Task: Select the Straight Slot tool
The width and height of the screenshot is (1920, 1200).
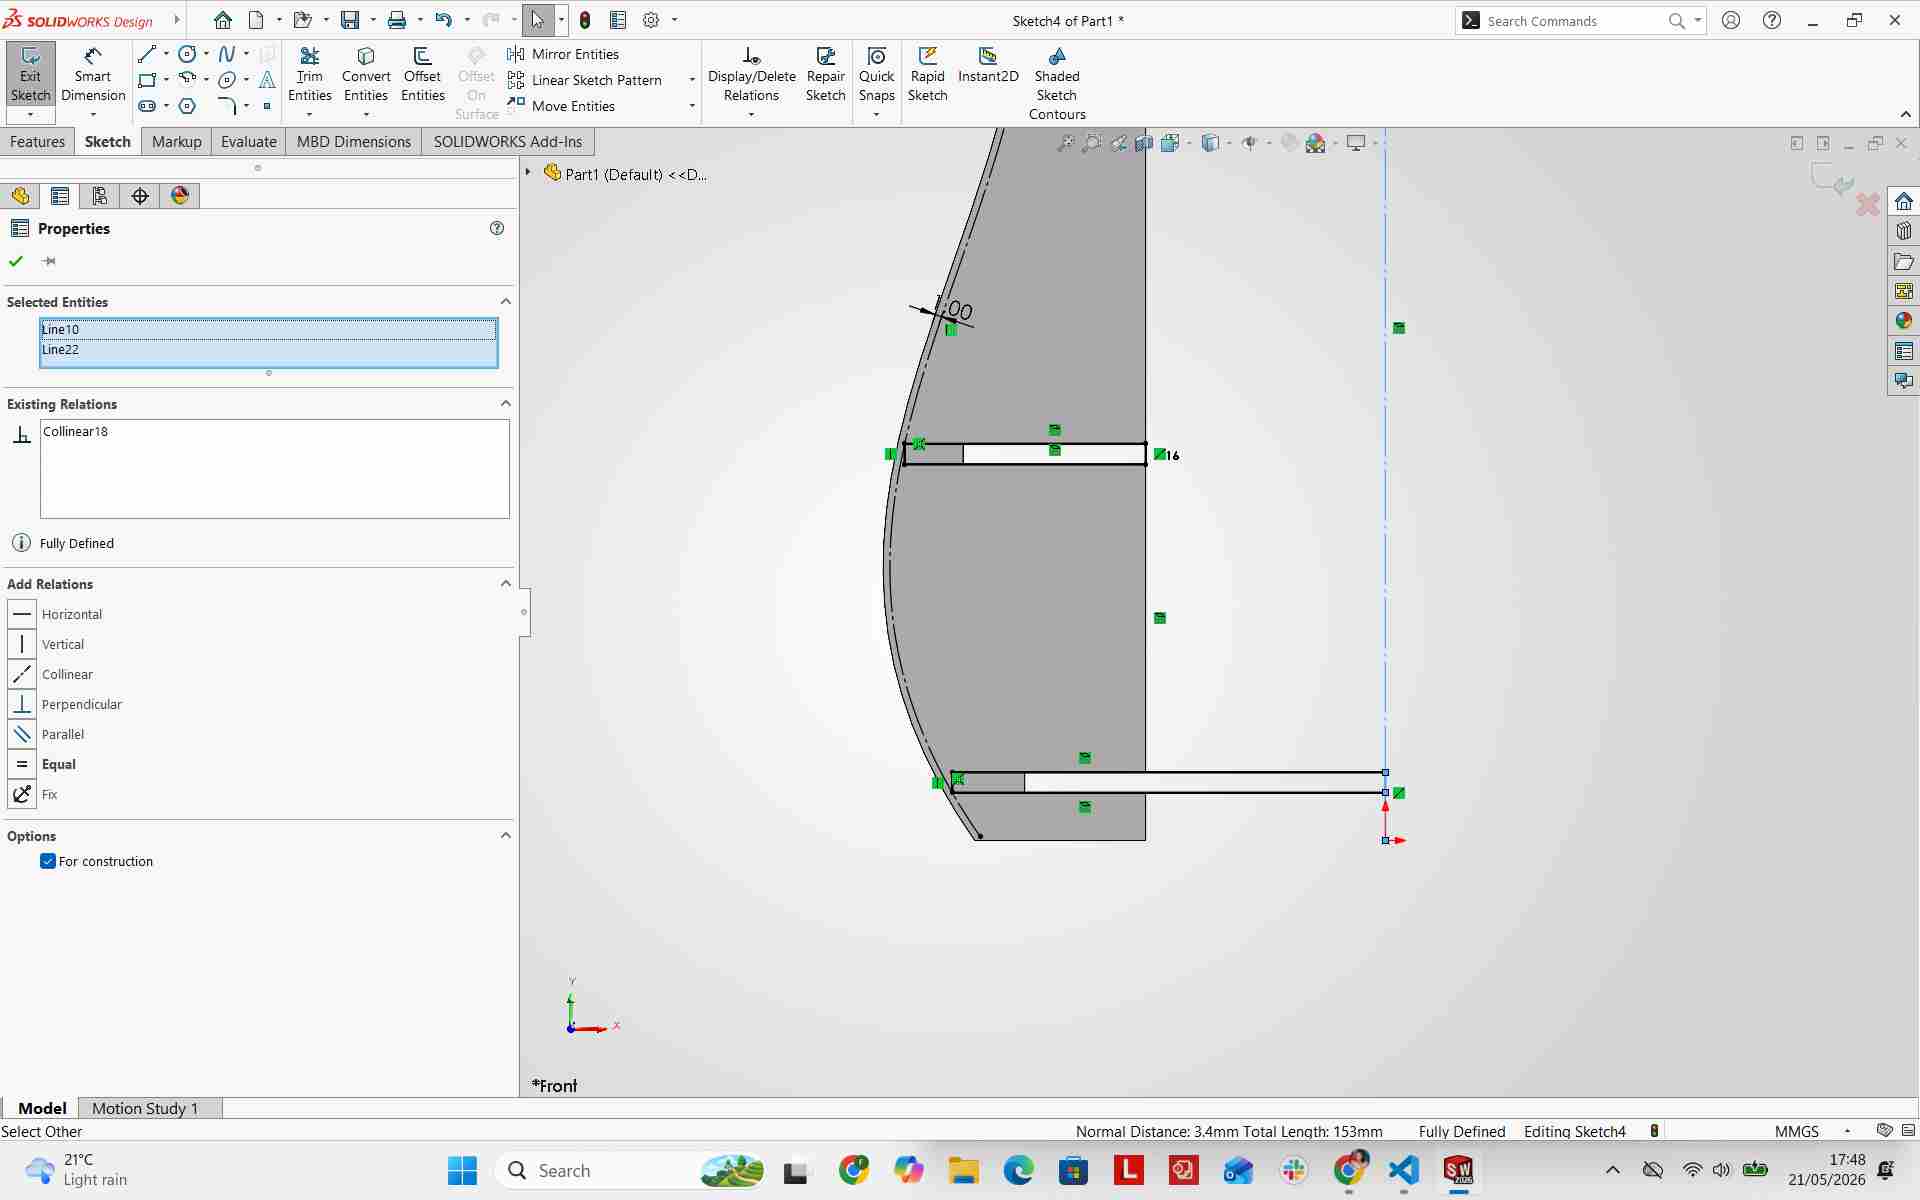Action: (x=147, y=106)
